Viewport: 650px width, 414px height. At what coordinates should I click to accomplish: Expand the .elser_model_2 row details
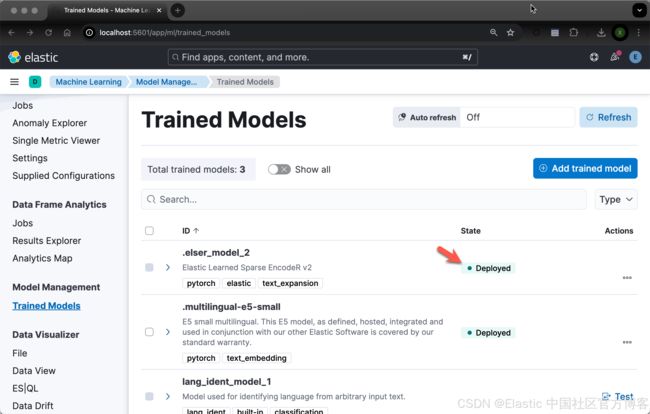pos(167,267)
